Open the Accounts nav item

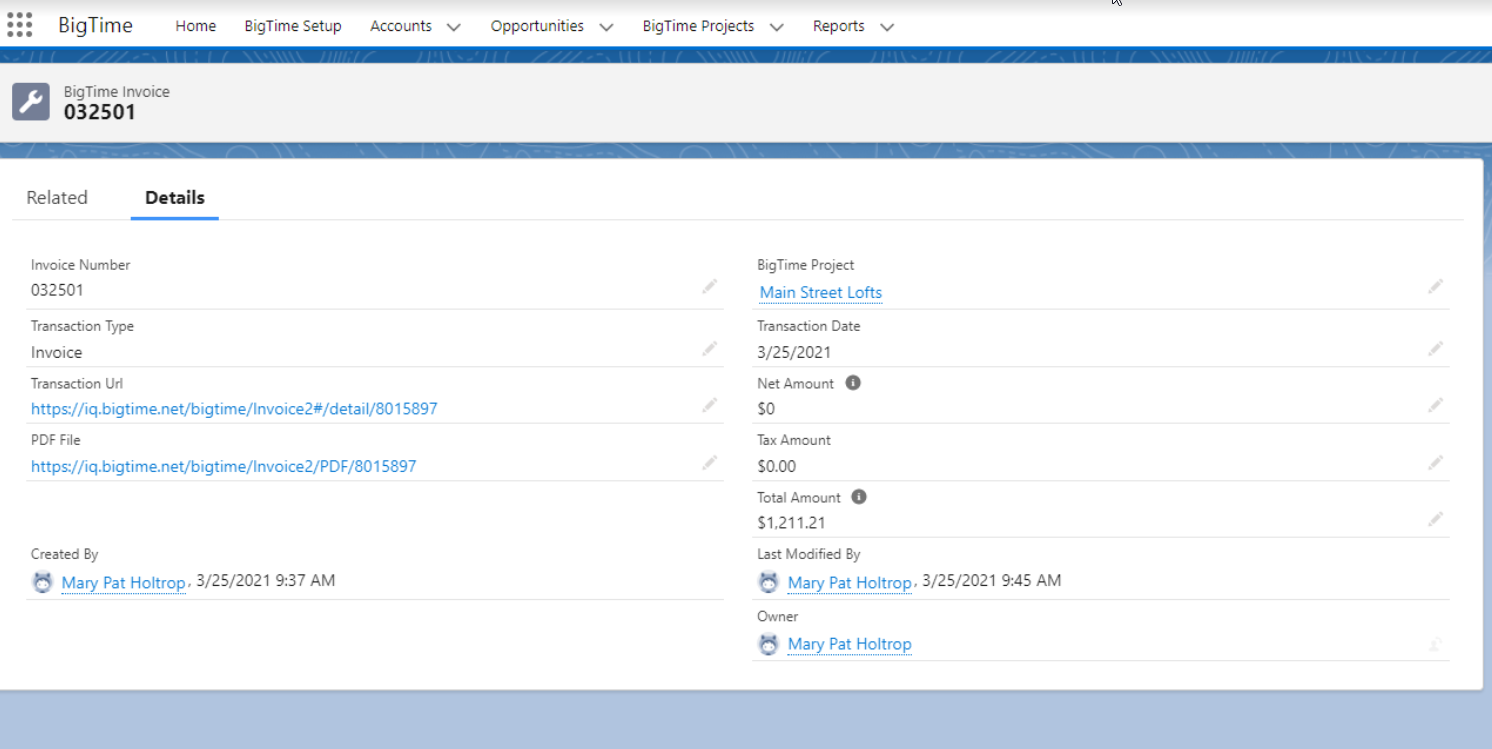coord(401,26)
